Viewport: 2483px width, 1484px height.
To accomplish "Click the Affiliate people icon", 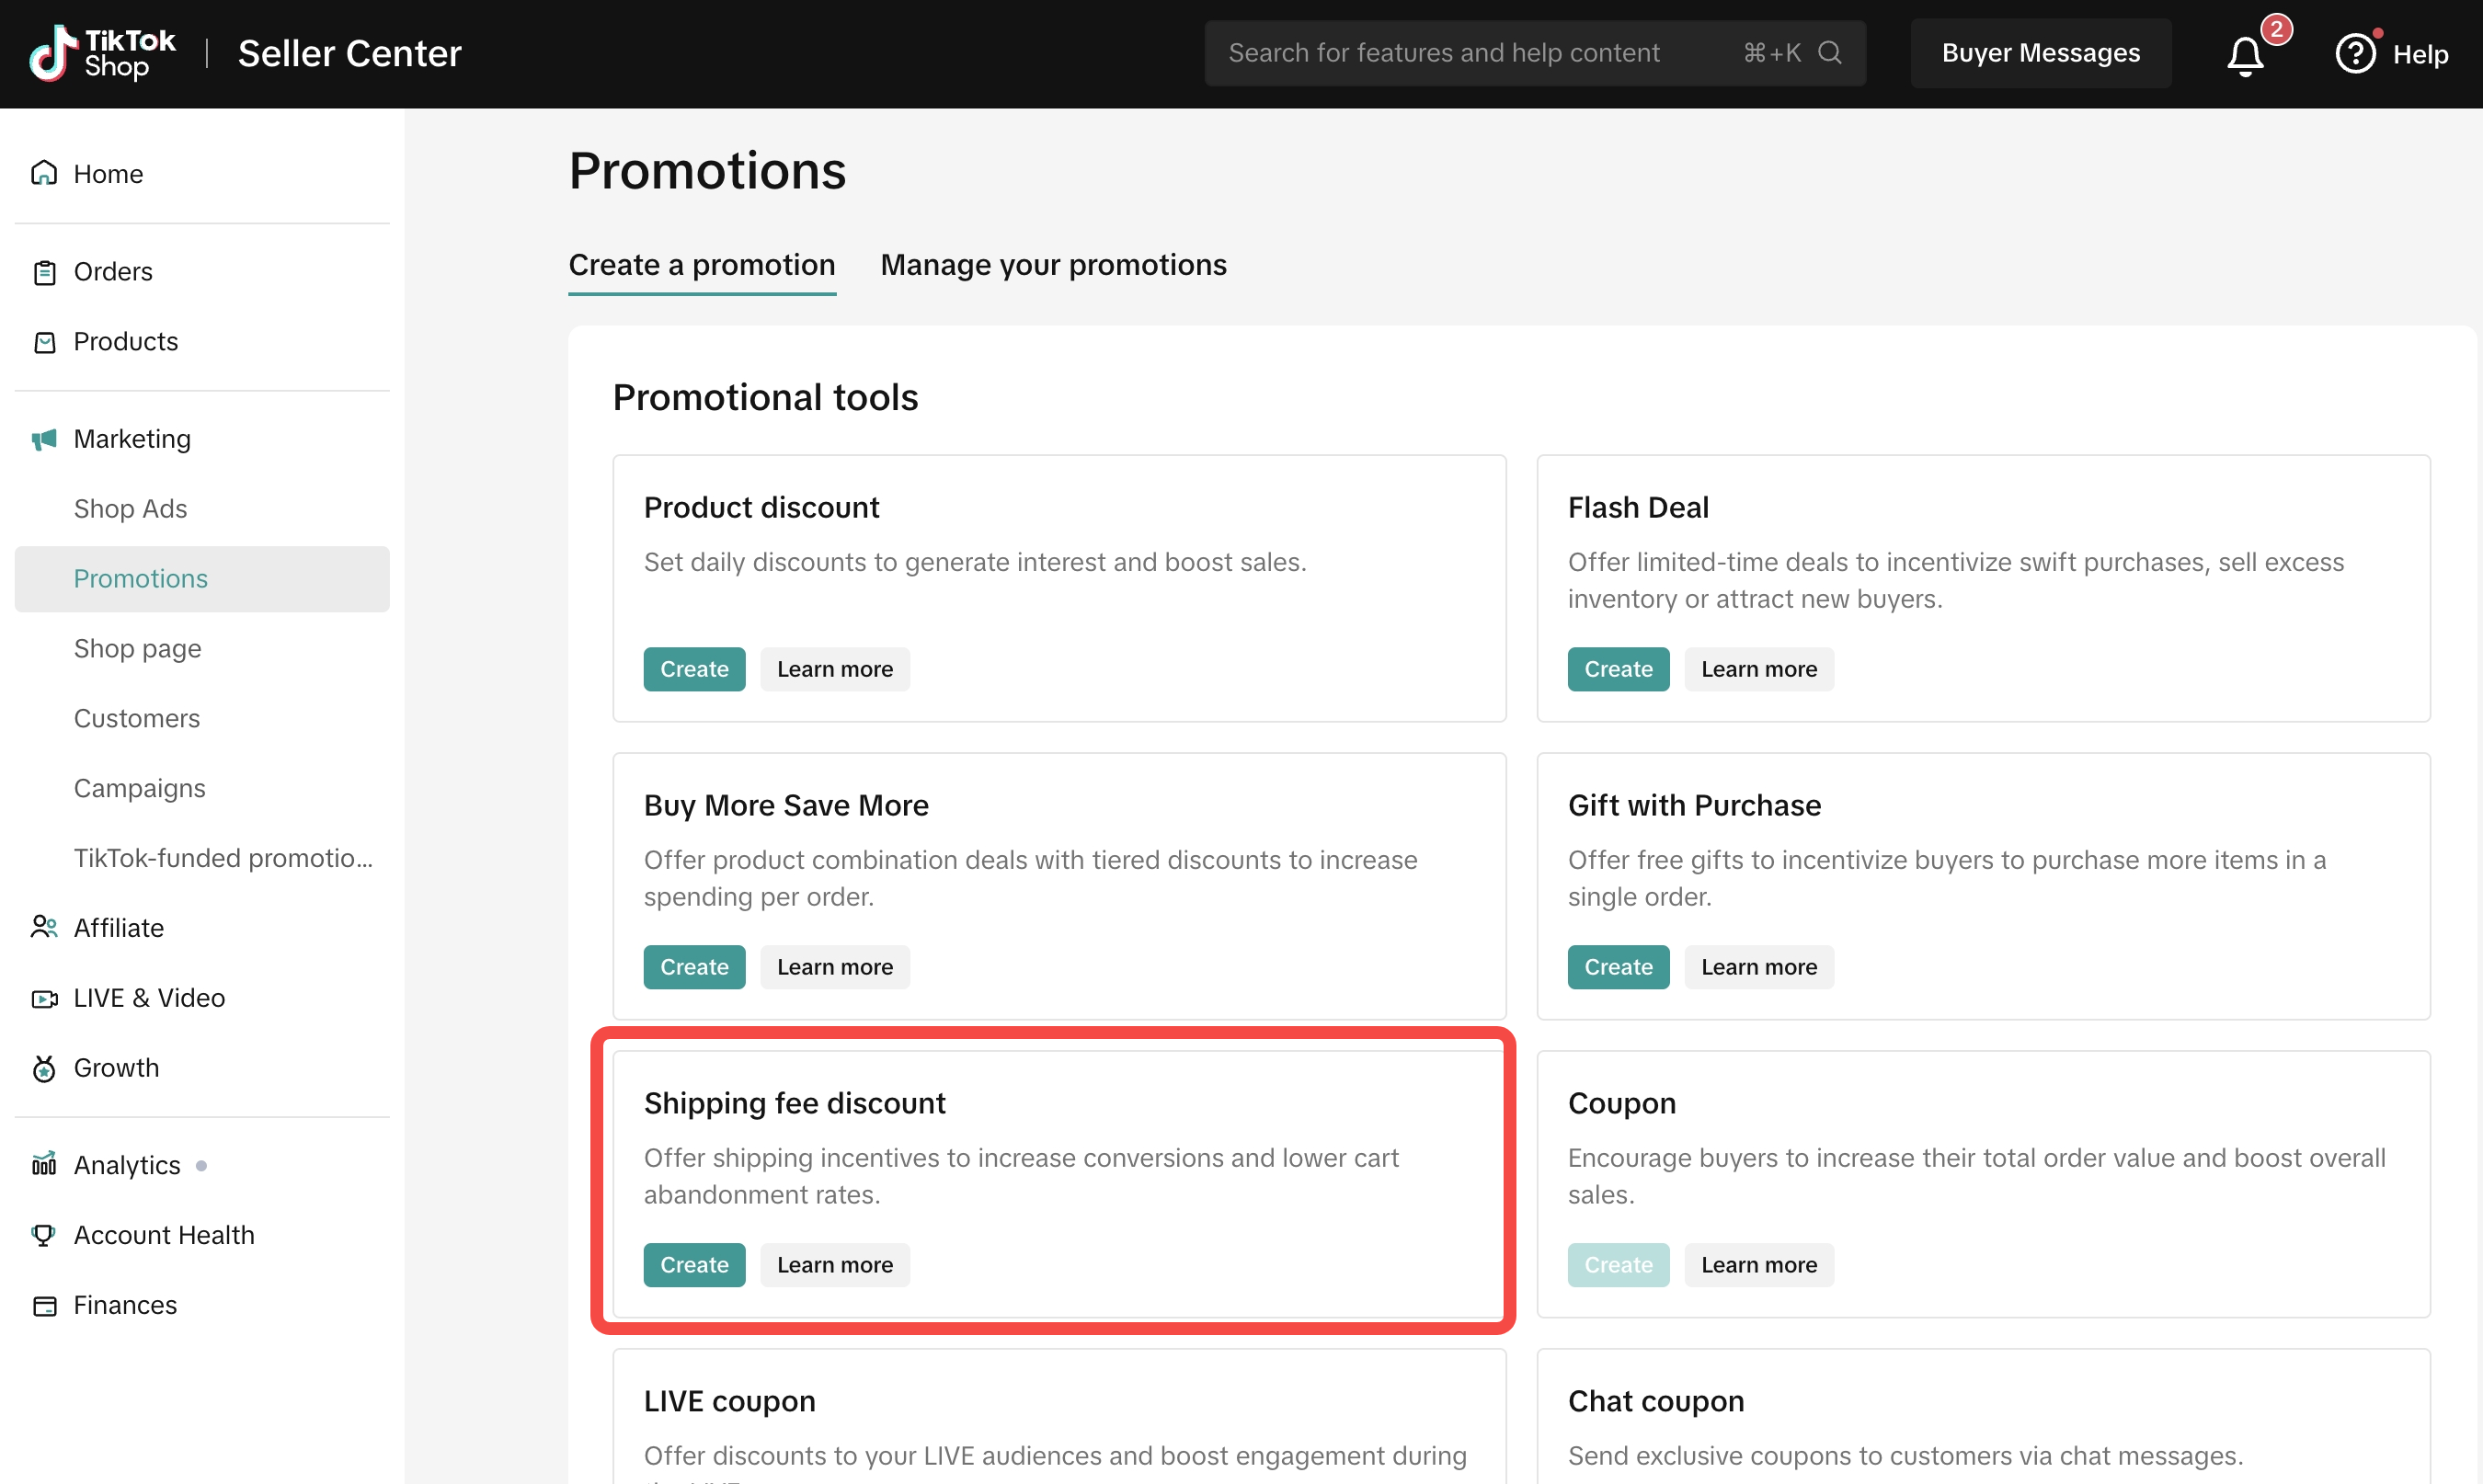I will click(44, 928).
